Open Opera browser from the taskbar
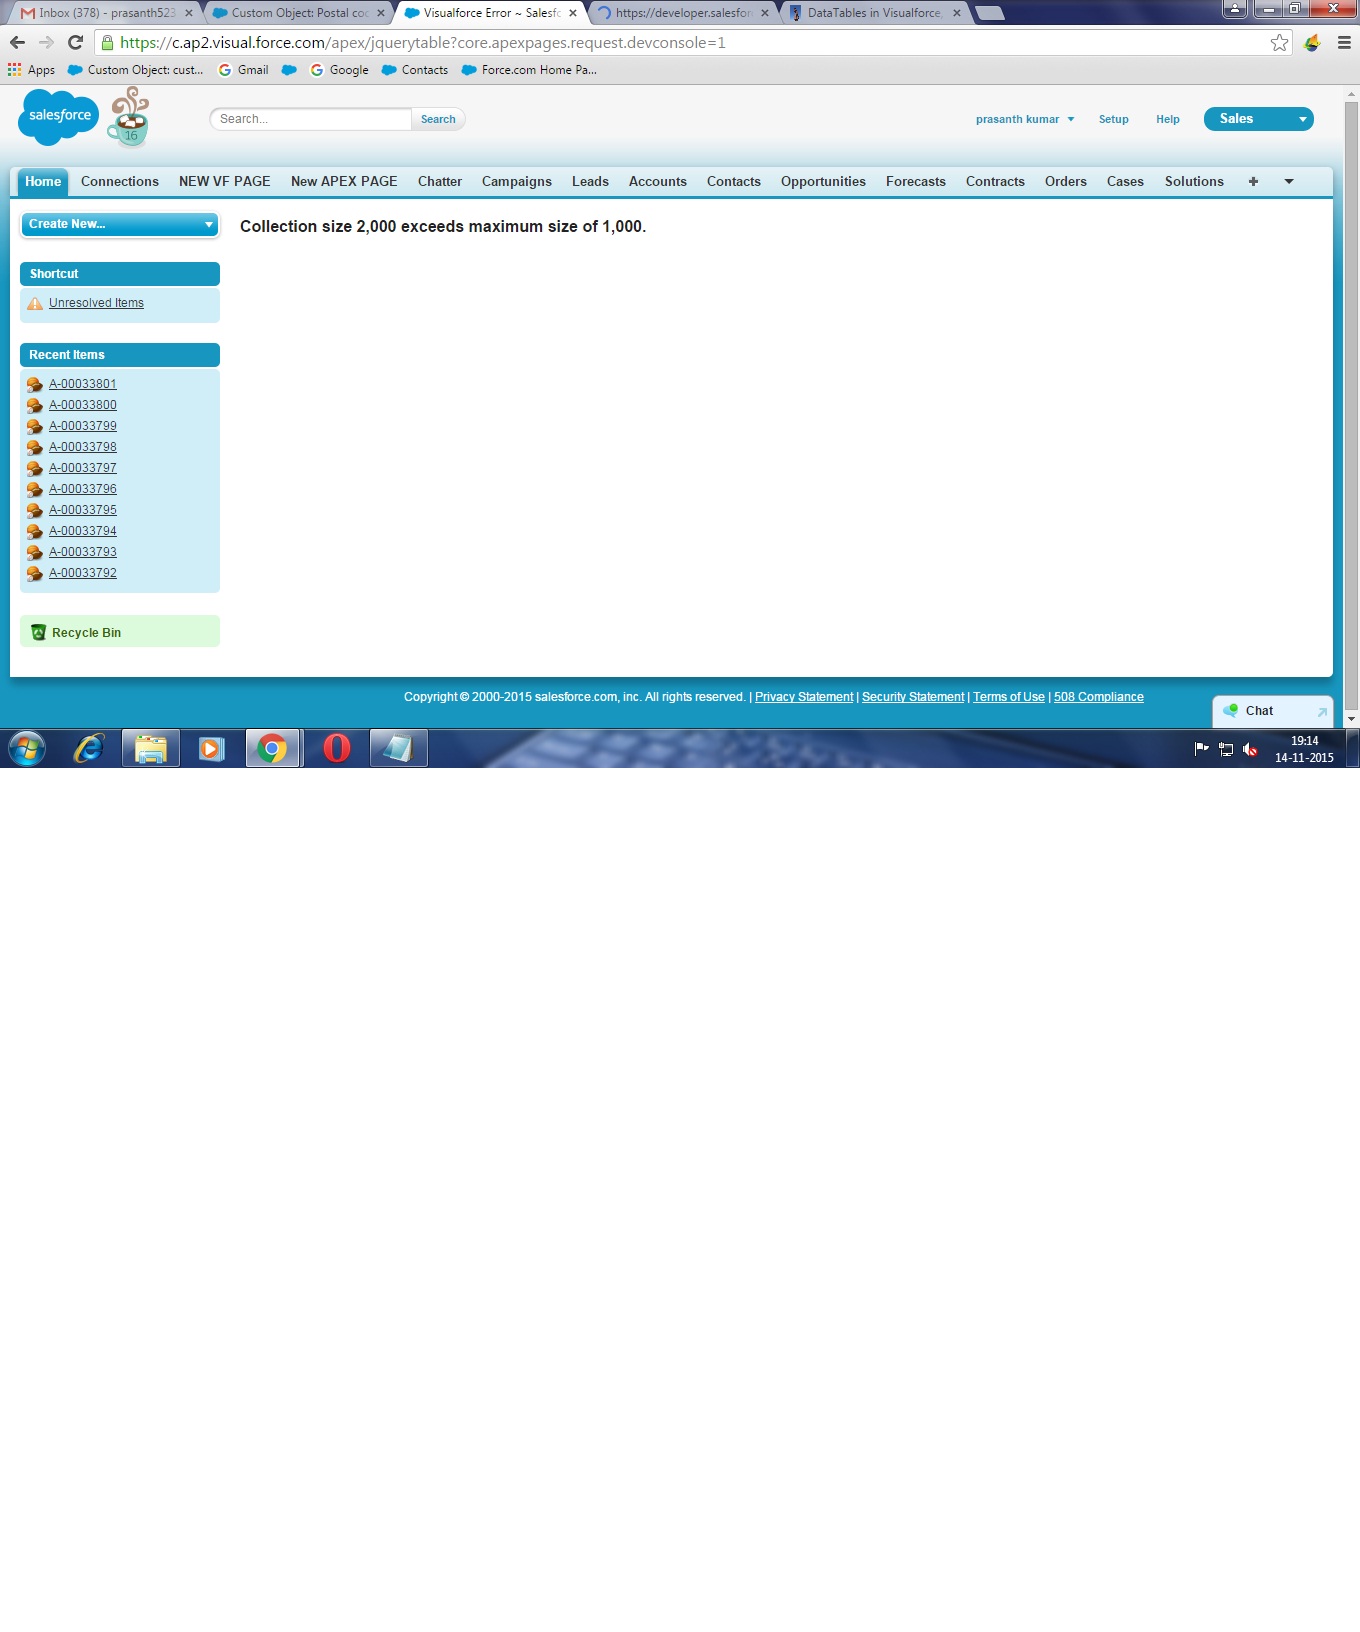1360x1632 pixels. [337, 748]
